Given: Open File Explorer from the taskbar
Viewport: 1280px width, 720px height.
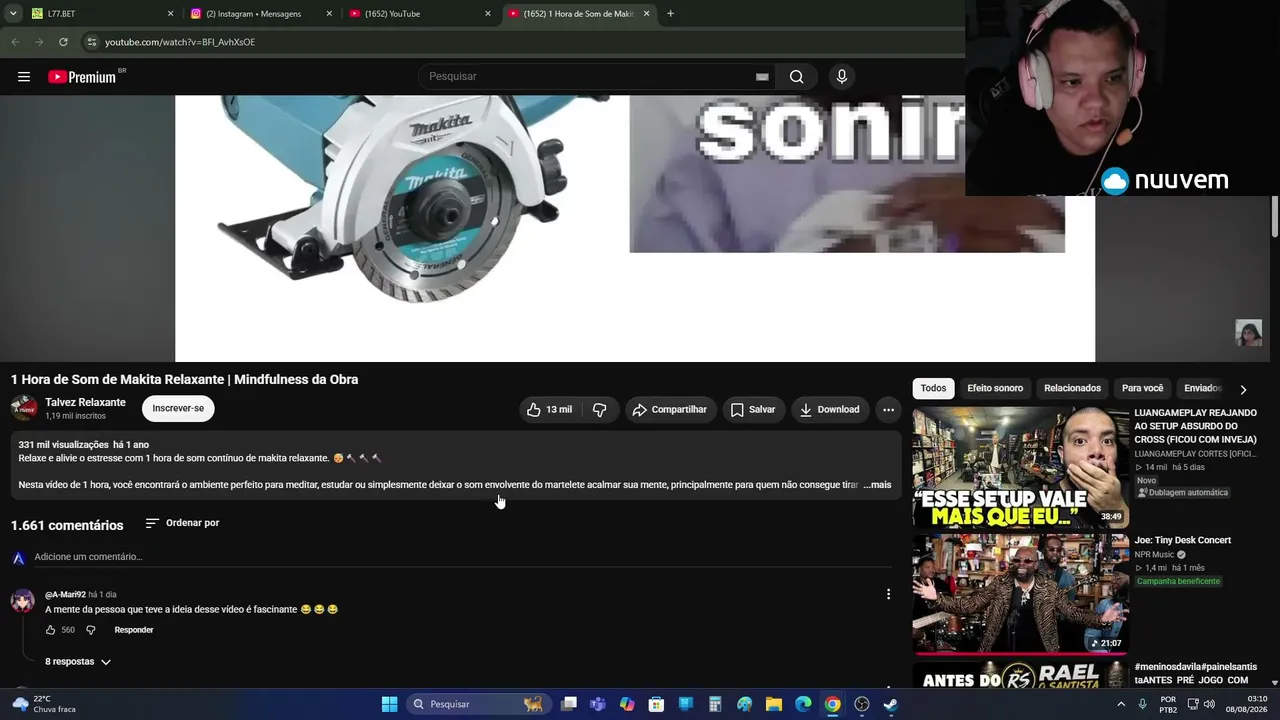Looking at the screenshot, I should (x=774, y=704).
